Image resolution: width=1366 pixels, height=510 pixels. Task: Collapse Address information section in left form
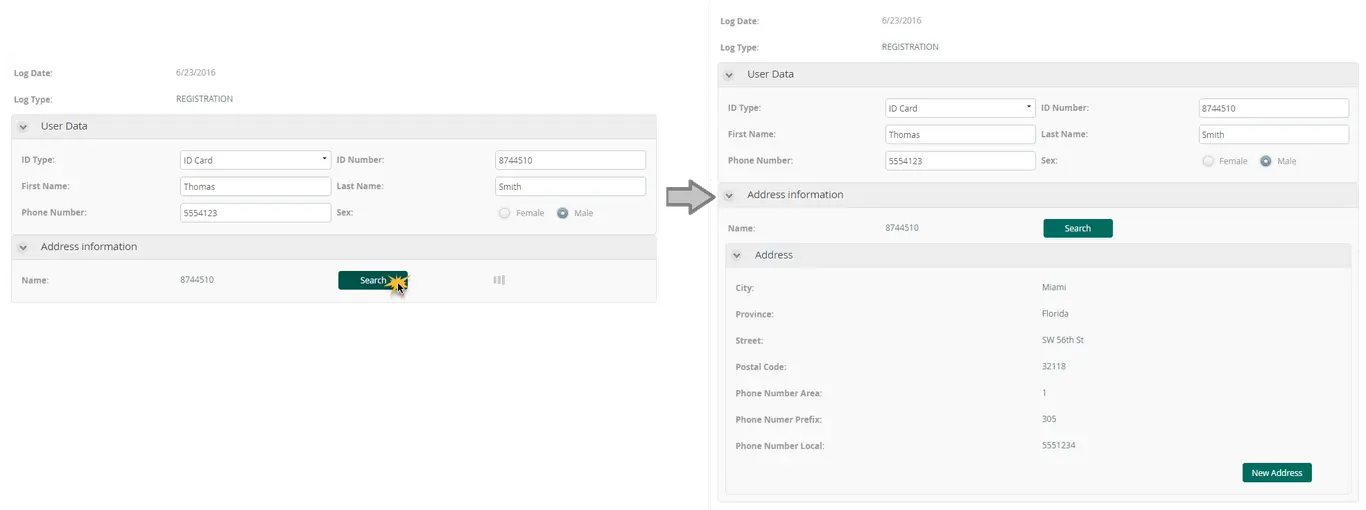(x=23, y=247)
